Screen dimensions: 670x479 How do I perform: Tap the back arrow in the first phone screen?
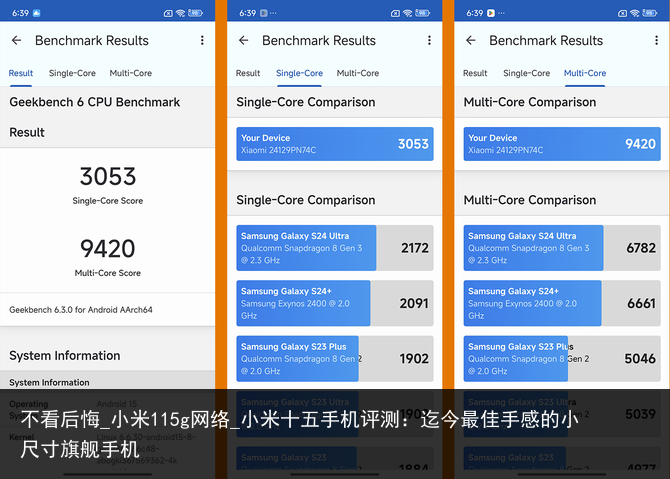click(16, 41)
